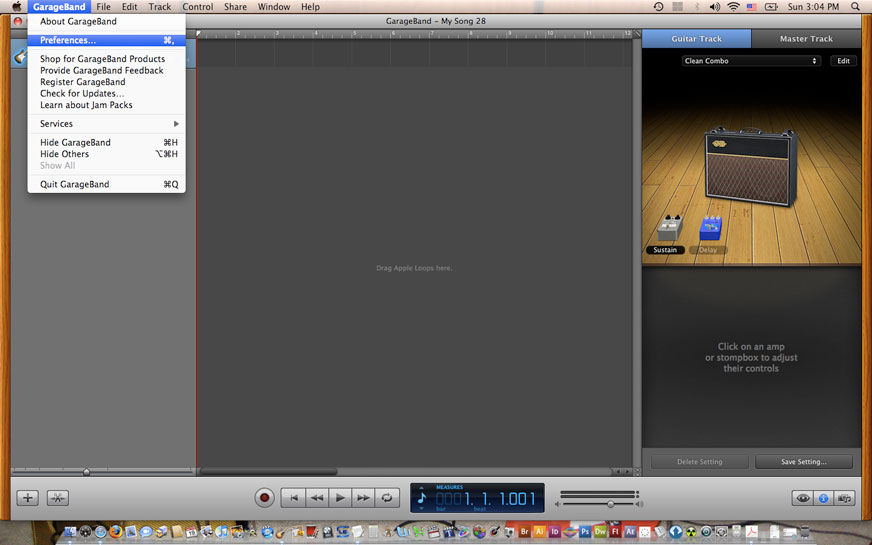This screenshot has width=872, height=545.
Task: Switch to the Master Track tab
Action: point(806,39)
